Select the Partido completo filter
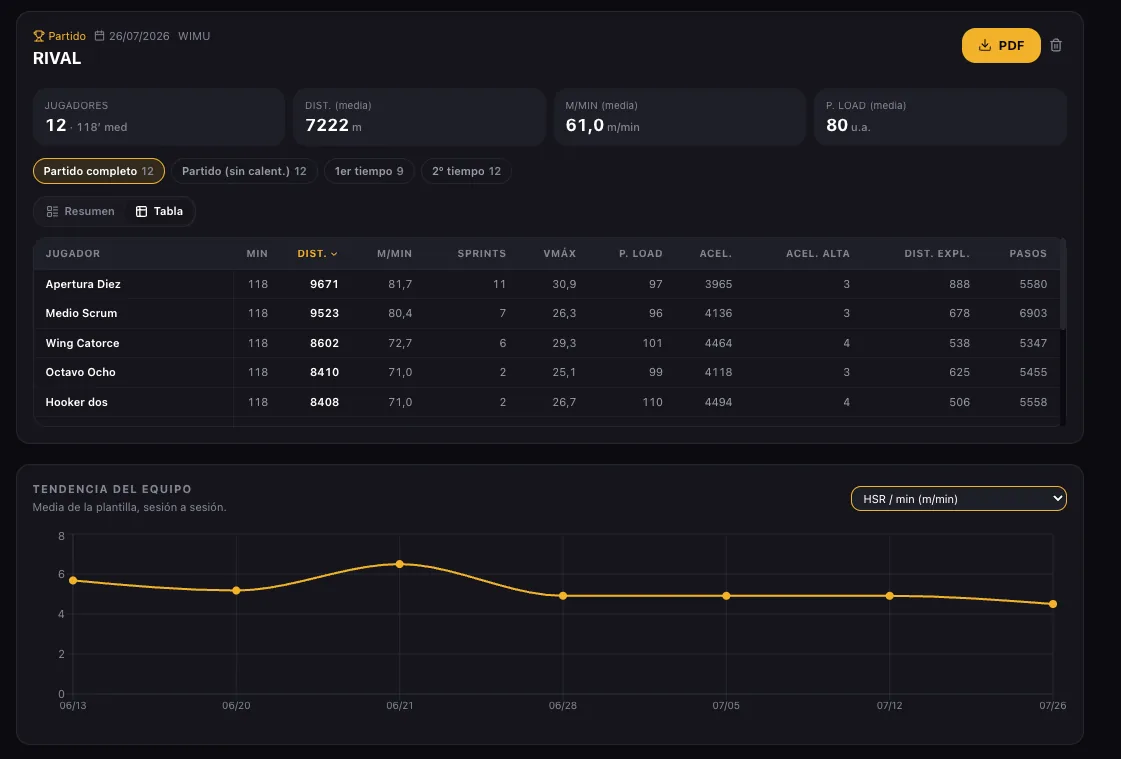Viewport: 1121px width, 759px height. pos(99,171)
